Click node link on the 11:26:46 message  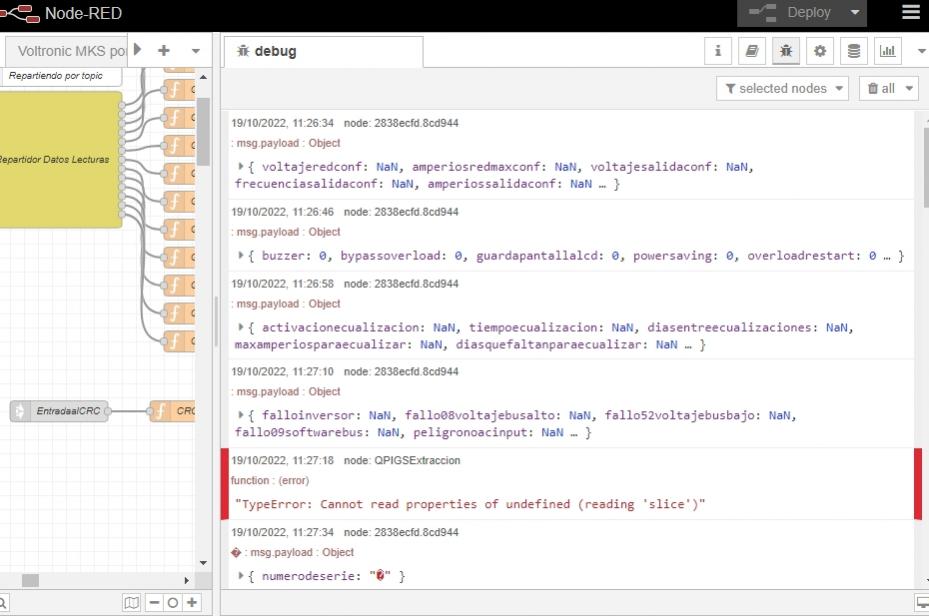click(401, 212)
